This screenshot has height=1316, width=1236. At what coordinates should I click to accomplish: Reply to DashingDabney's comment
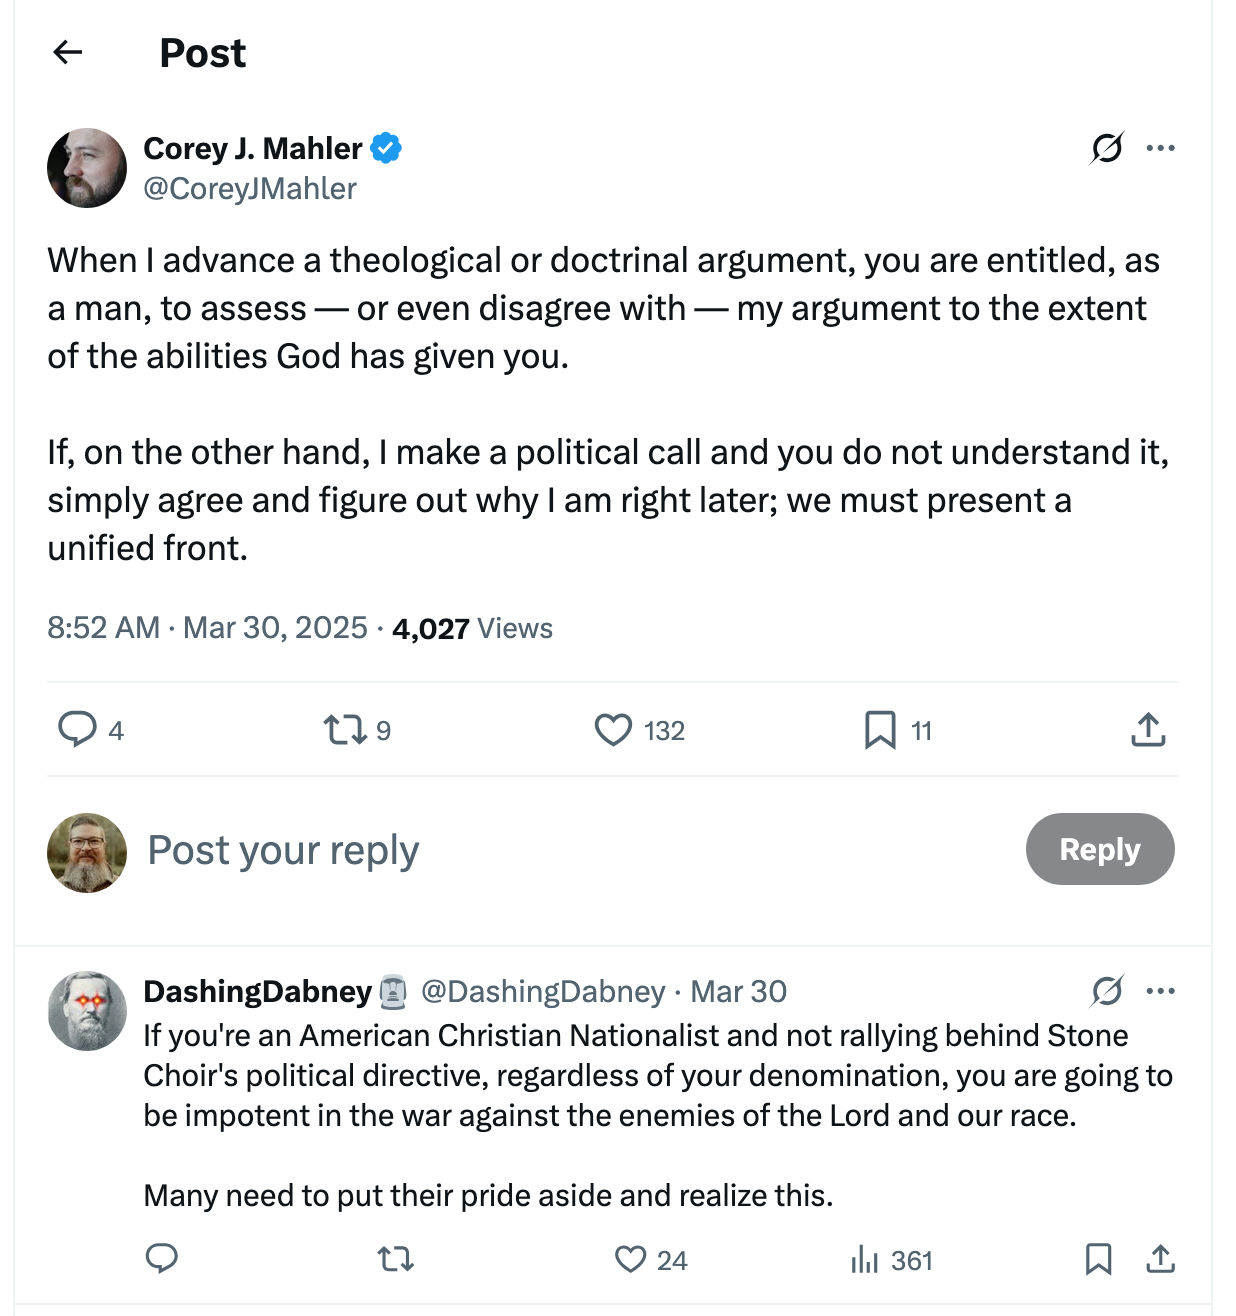tap(162, 1258)
